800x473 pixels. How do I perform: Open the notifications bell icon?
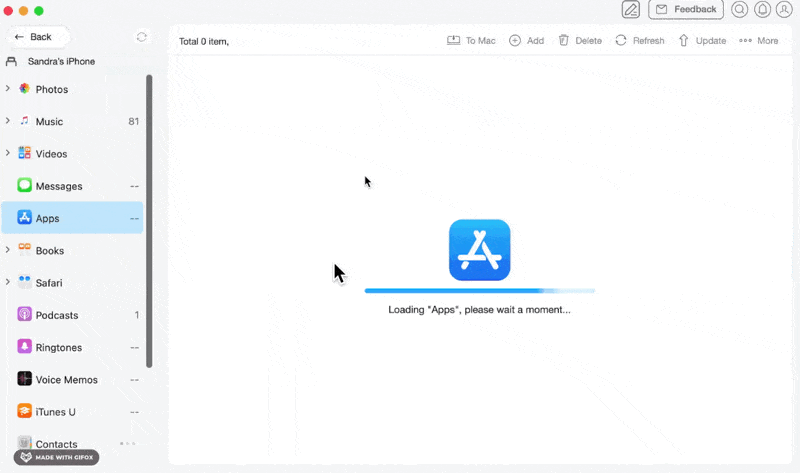[x=762, y=9]
